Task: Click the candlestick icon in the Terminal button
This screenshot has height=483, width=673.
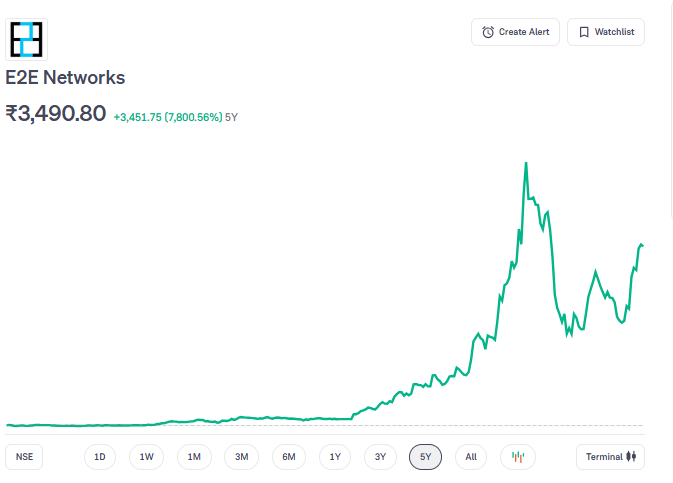Action: [631, 457]
